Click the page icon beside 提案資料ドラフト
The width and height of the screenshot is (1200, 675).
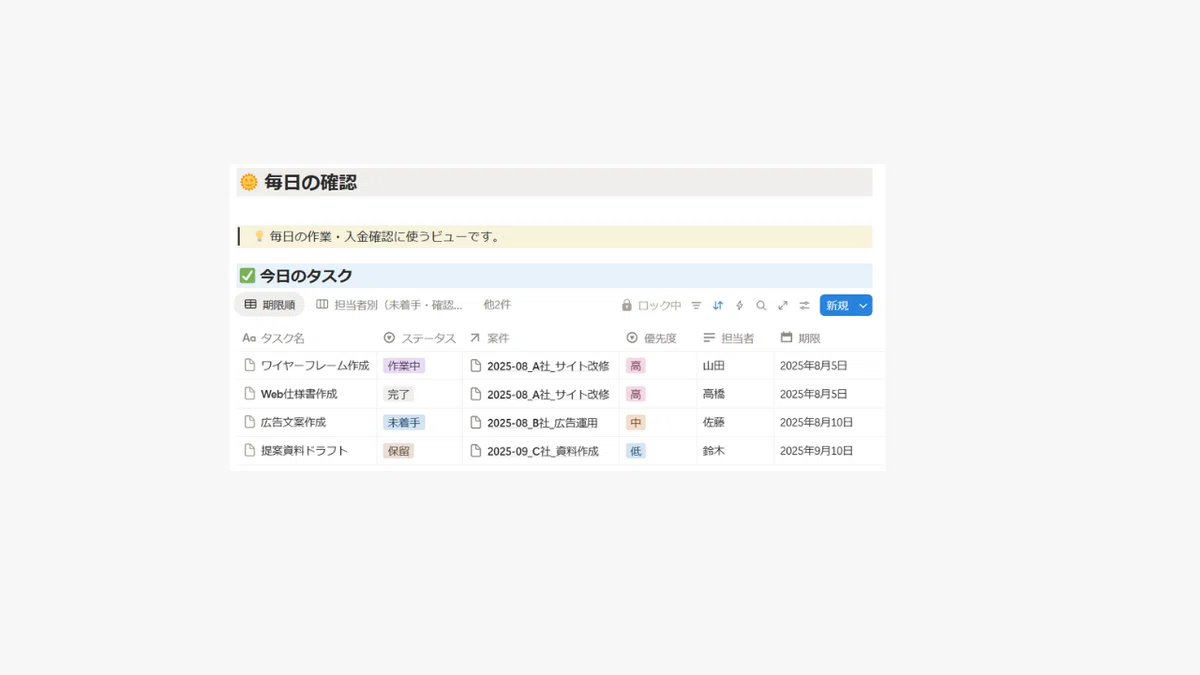(250, 451)
